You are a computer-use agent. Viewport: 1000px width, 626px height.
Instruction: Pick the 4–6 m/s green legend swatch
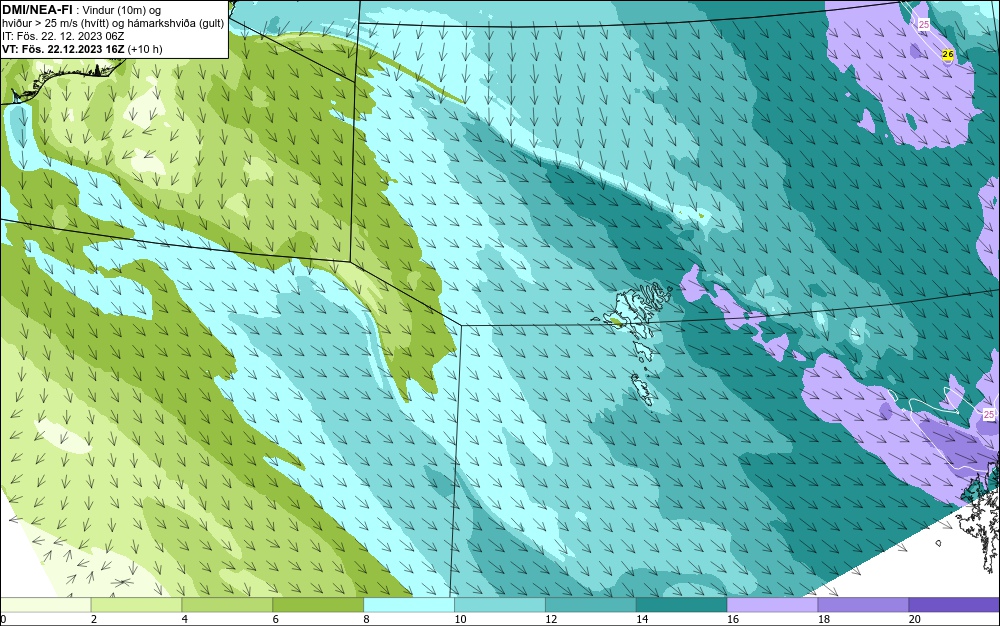tap(227, 604)
